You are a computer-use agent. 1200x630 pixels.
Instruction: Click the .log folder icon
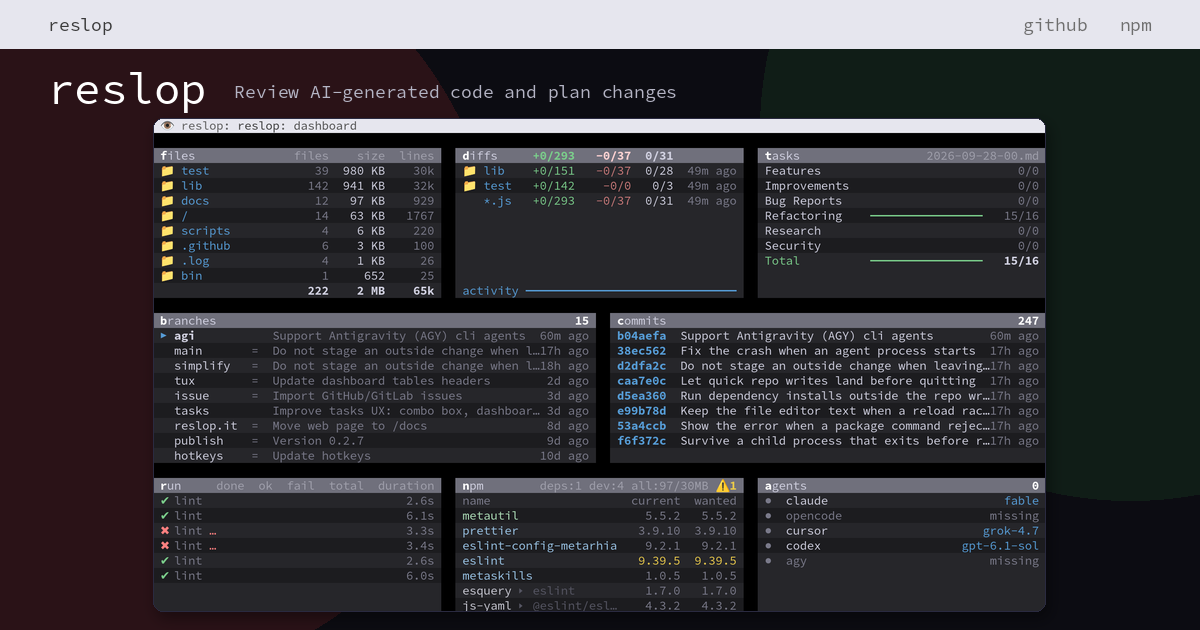[x=167, y=261]
